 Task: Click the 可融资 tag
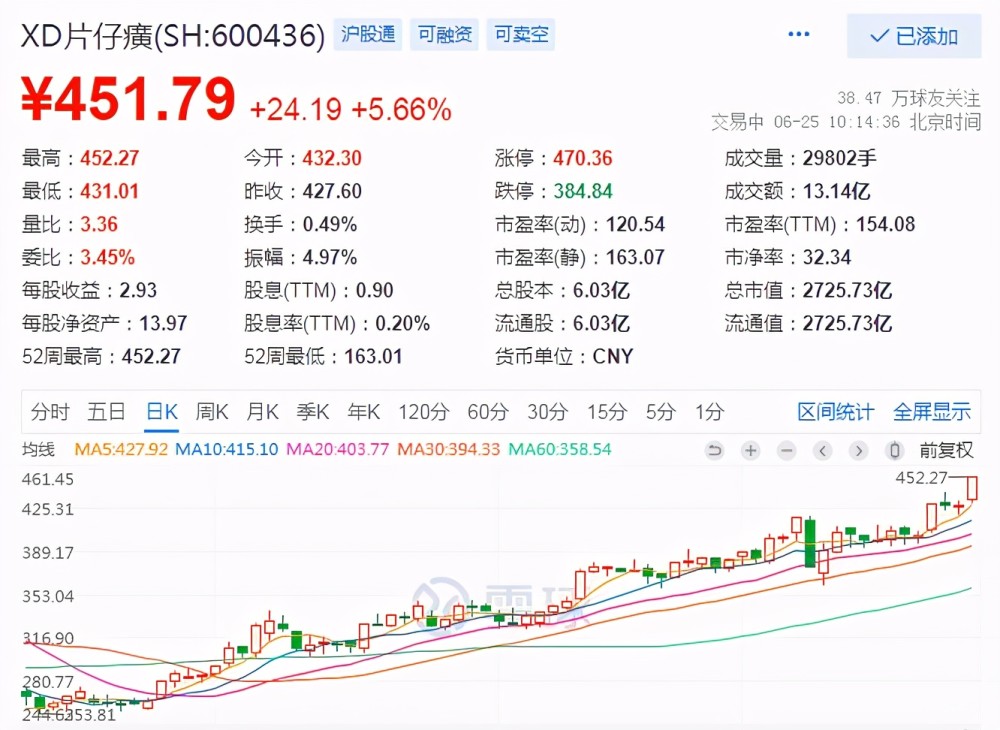(445, 34)
